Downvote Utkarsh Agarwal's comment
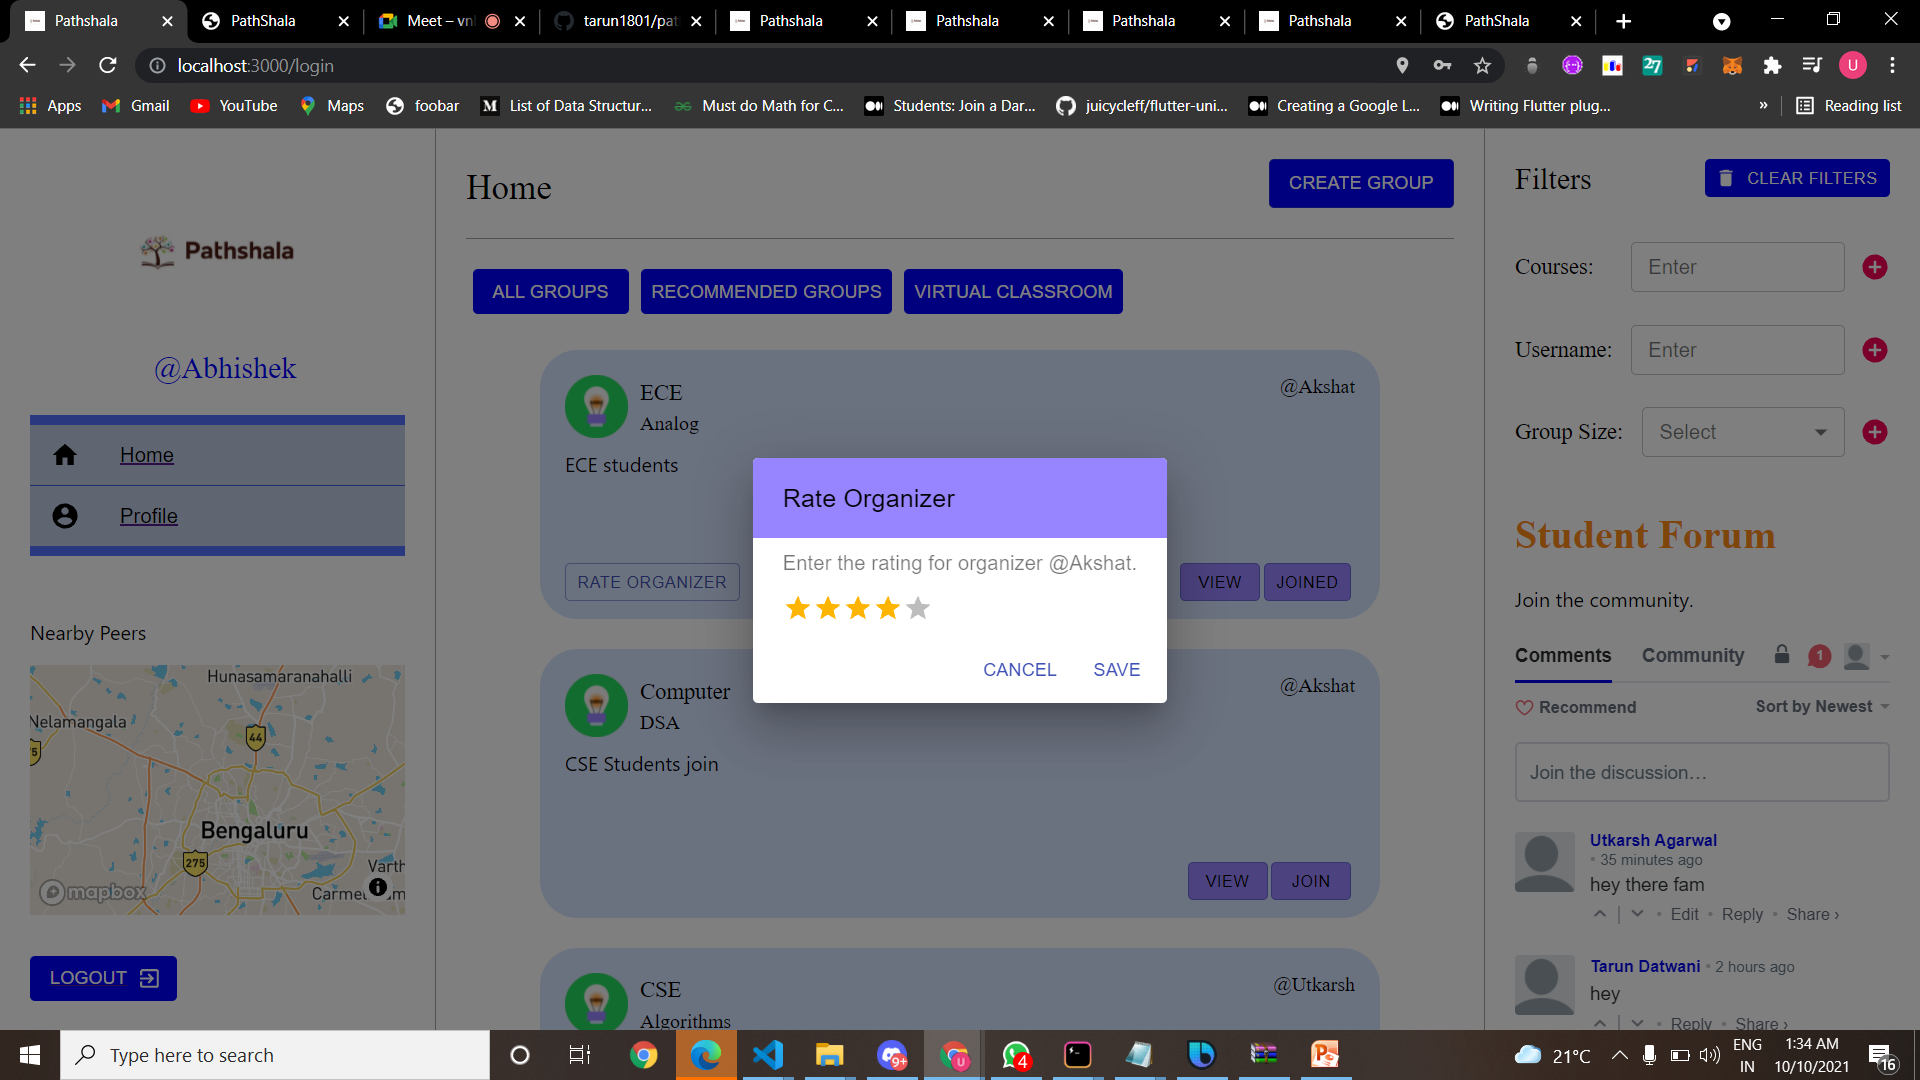 tap(1637, 914)
